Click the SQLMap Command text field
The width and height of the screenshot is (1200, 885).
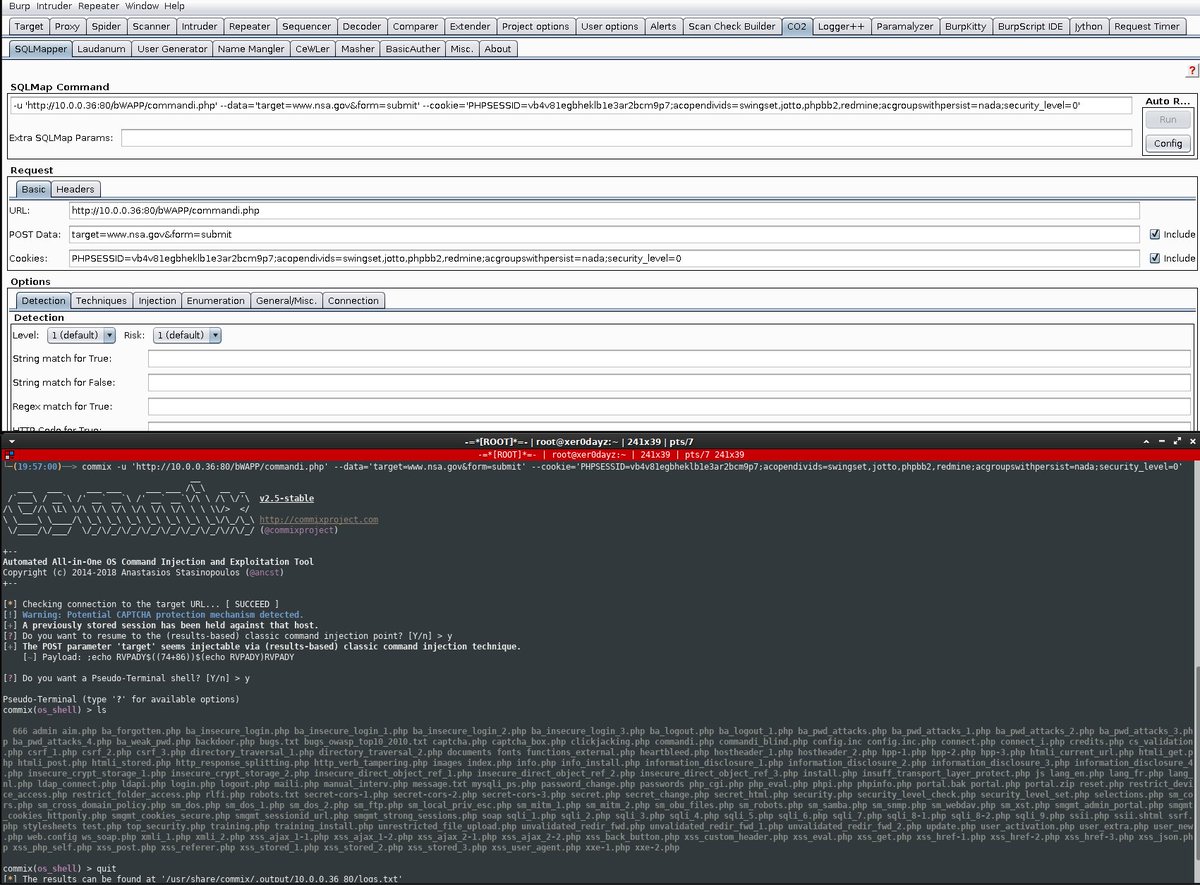click(x=570, y=104)
